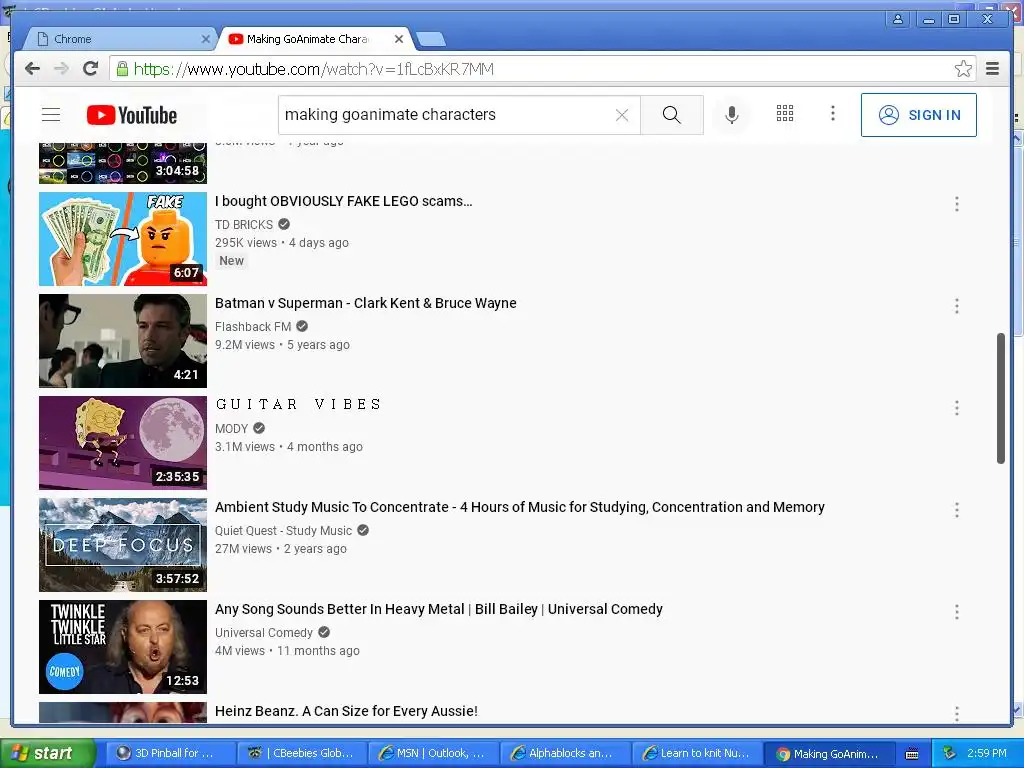Screen dimensions: 1024x768
Task: Open a new tab with the tab button
Action: pyautogui.click(x=431, y=39)
